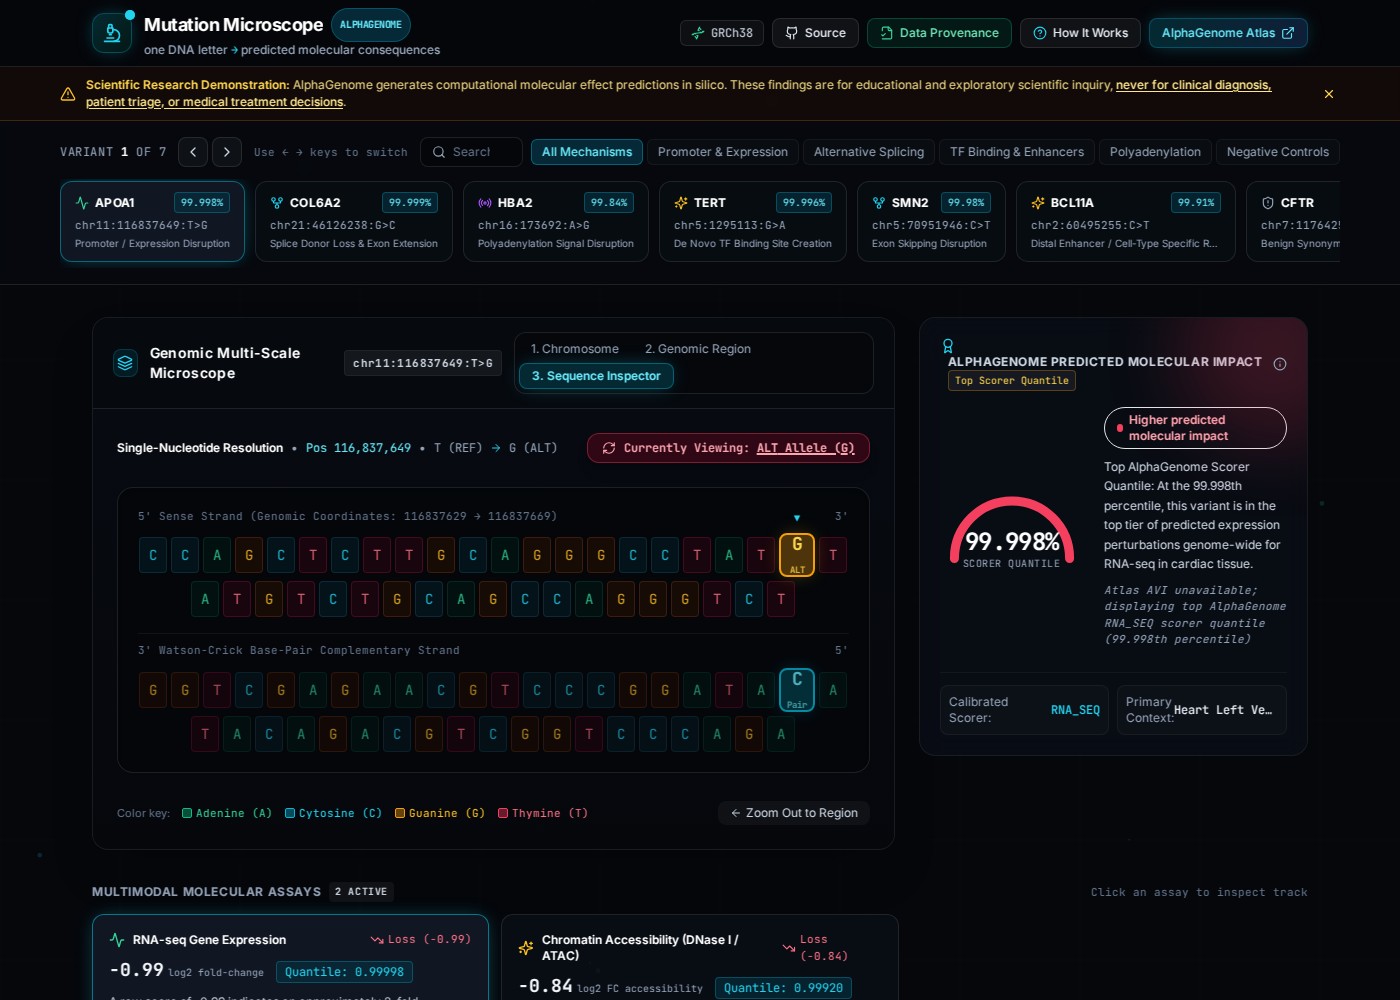
Task: Open Data Provenance panel
Action: (939, 33)
